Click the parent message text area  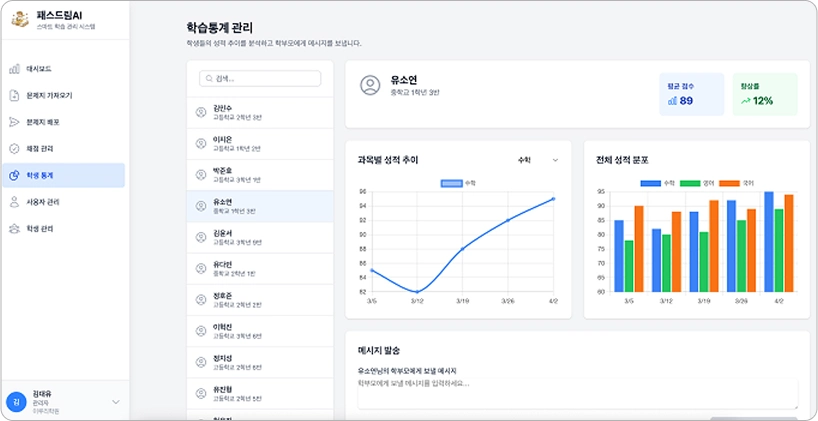pos(578,394)
